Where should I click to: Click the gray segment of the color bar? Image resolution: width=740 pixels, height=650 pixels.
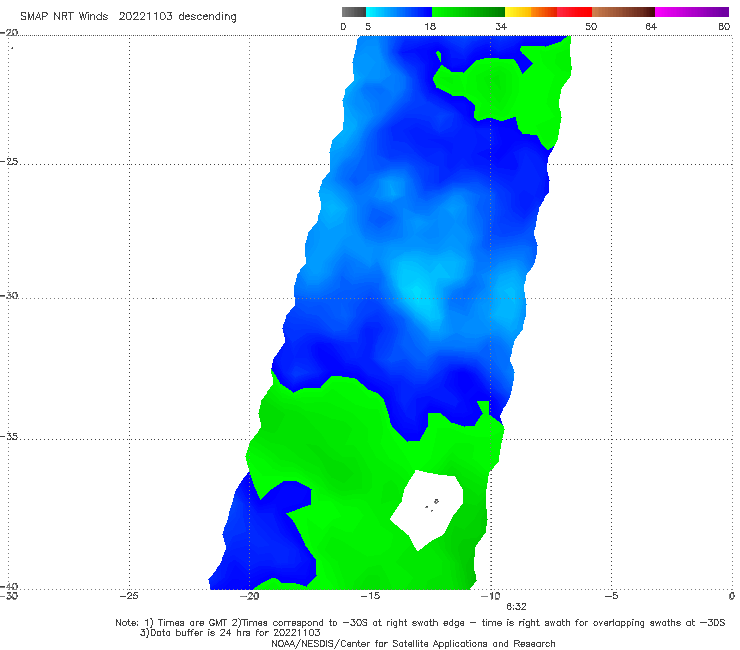353,12
